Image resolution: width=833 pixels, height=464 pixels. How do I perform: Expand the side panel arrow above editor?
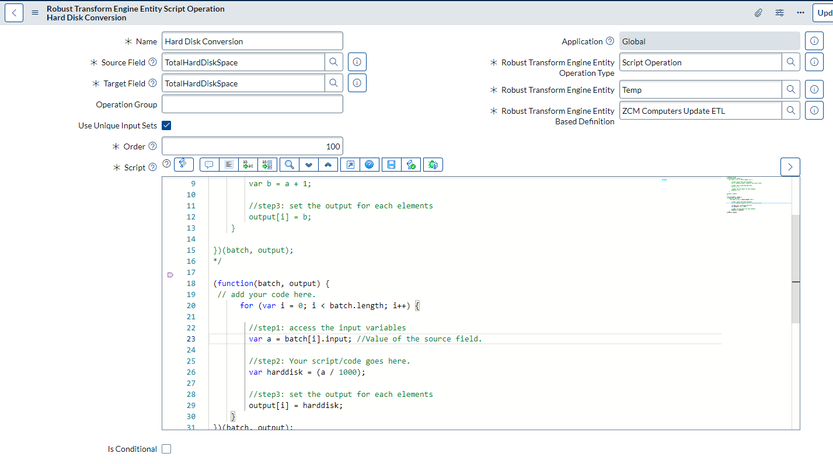[x=790, y=167]
